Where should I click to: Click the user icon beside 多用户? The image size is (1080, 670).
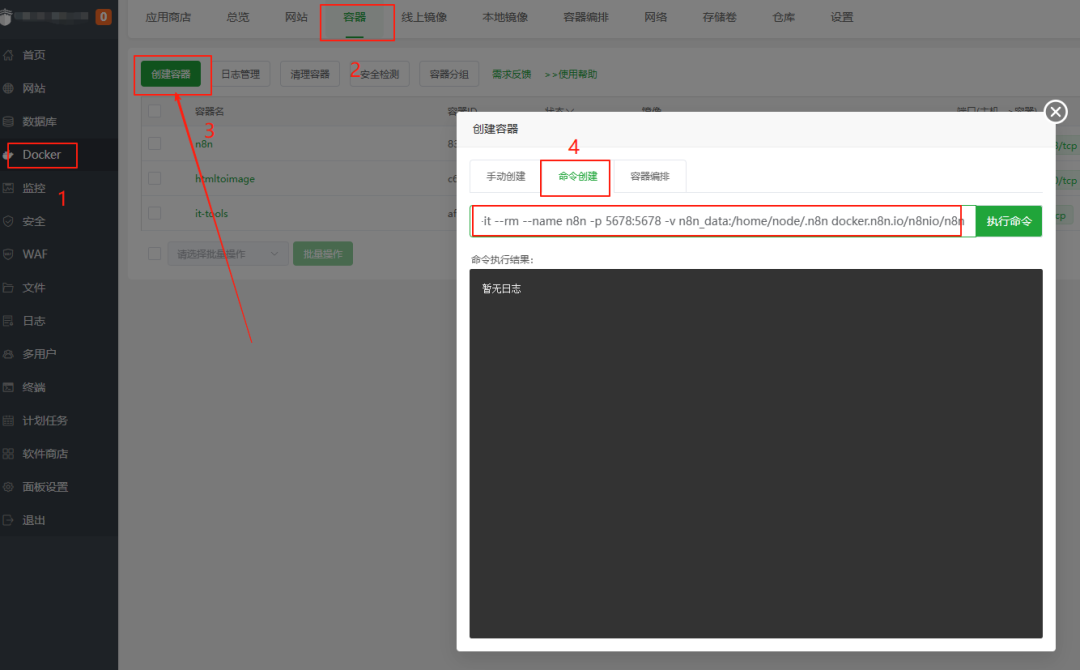pyautogui.click(x=8, y=354)
